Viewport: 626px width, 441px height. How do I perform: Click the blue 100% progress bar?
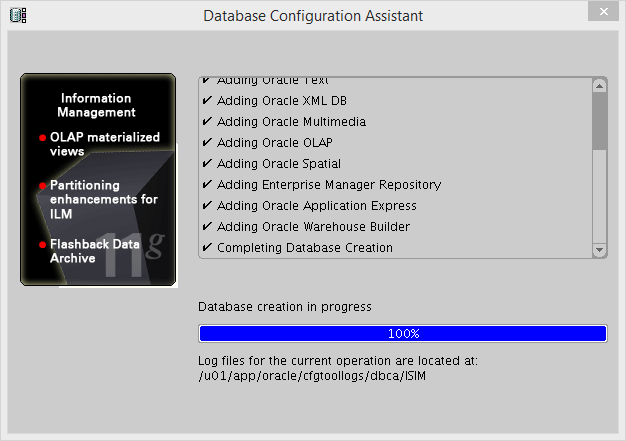pos(403,333)
